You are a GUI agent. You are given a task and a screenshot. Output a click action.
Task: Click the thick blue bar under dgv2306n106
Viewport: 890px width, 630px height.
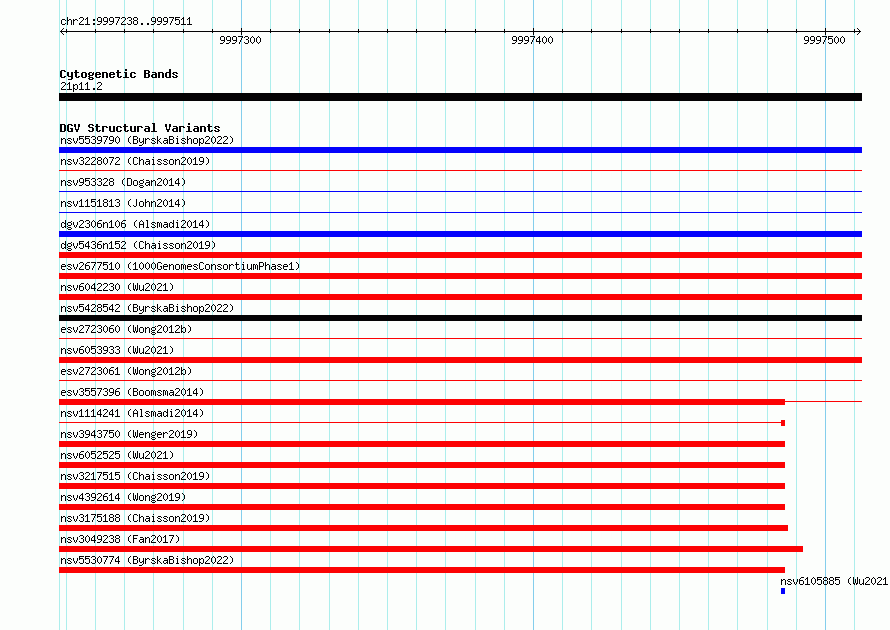pyautogui.click(x=460, y=234)
